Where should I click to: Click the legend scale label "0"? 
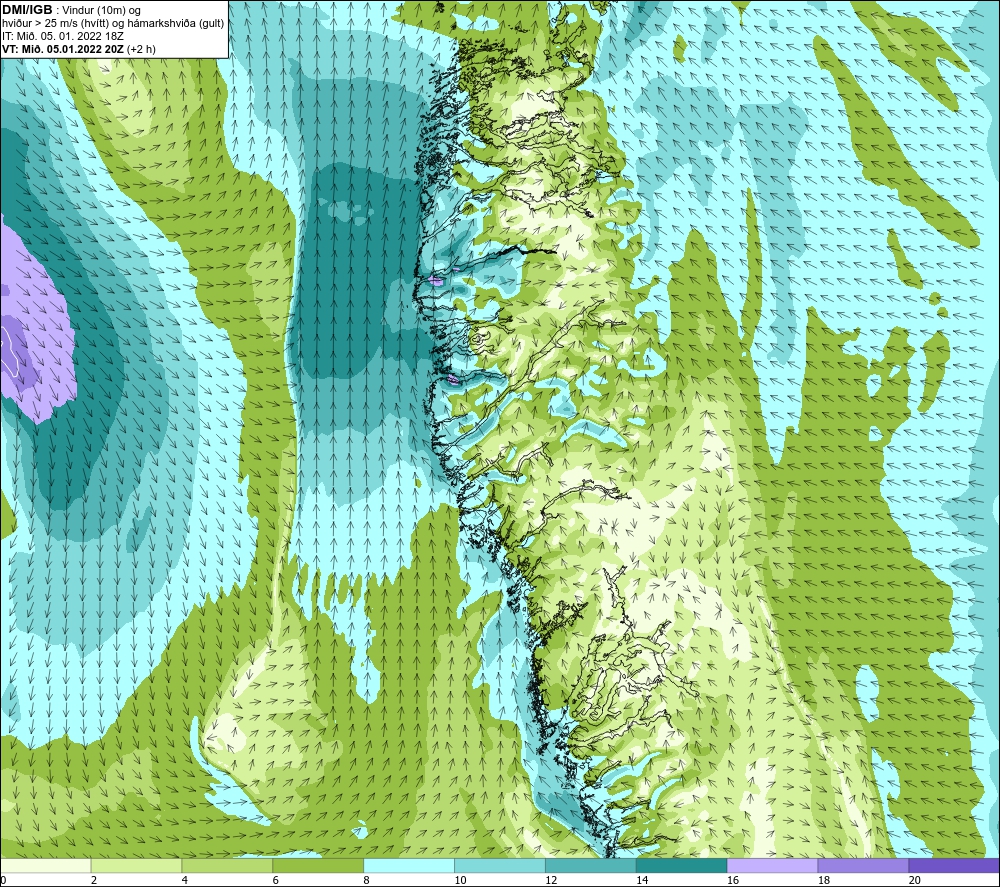pos(3,881)
